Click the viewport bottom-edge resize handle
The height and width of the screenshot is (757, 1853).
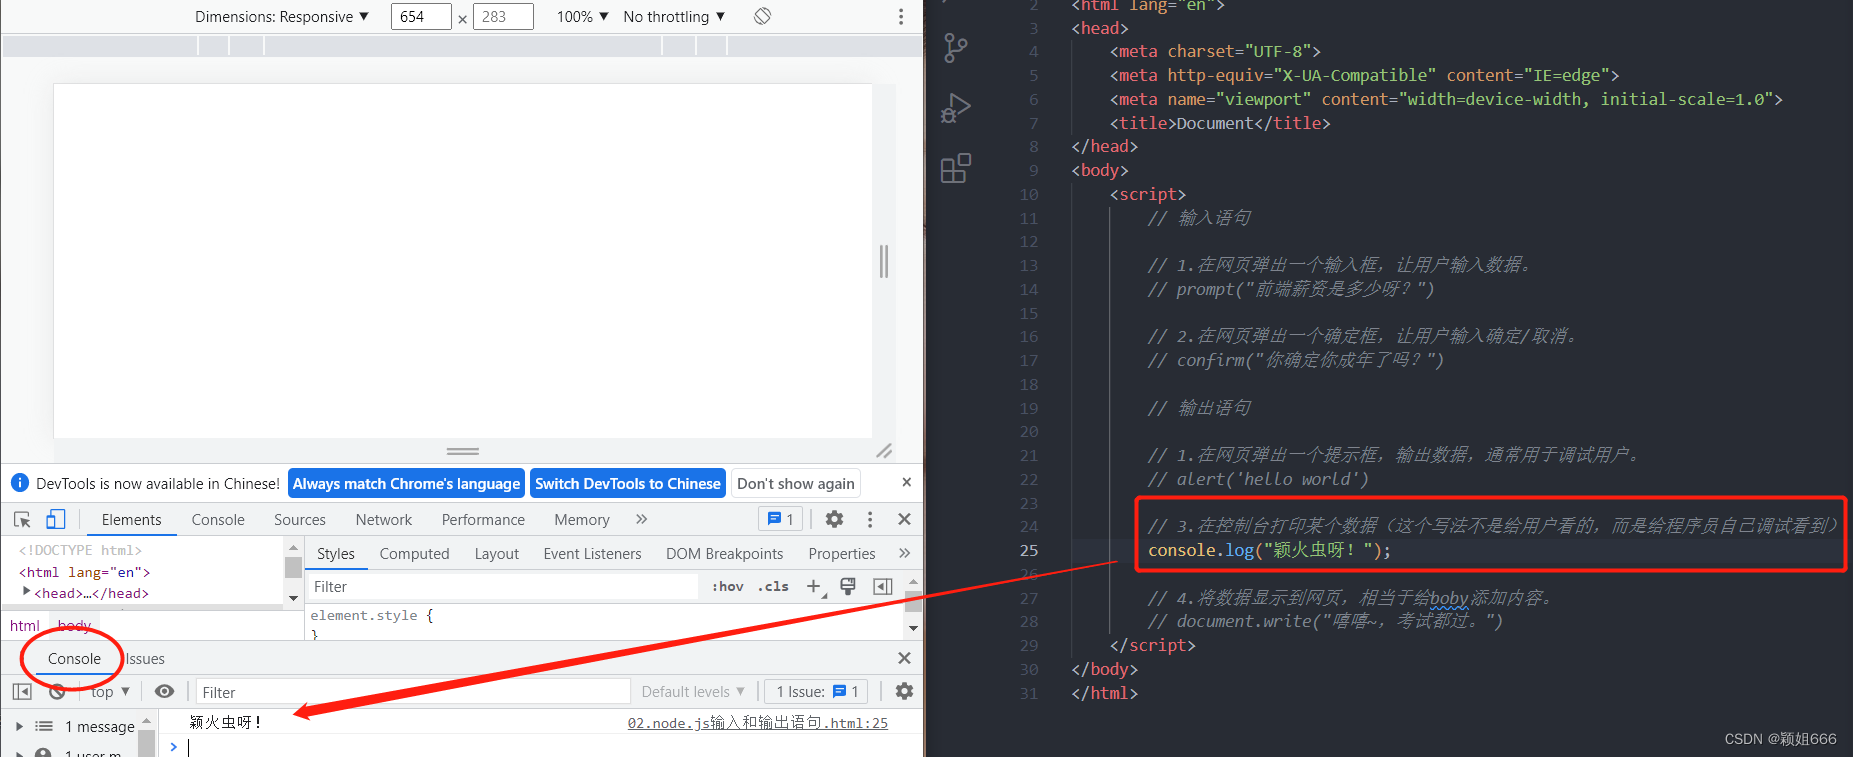(x=462, y=451)
